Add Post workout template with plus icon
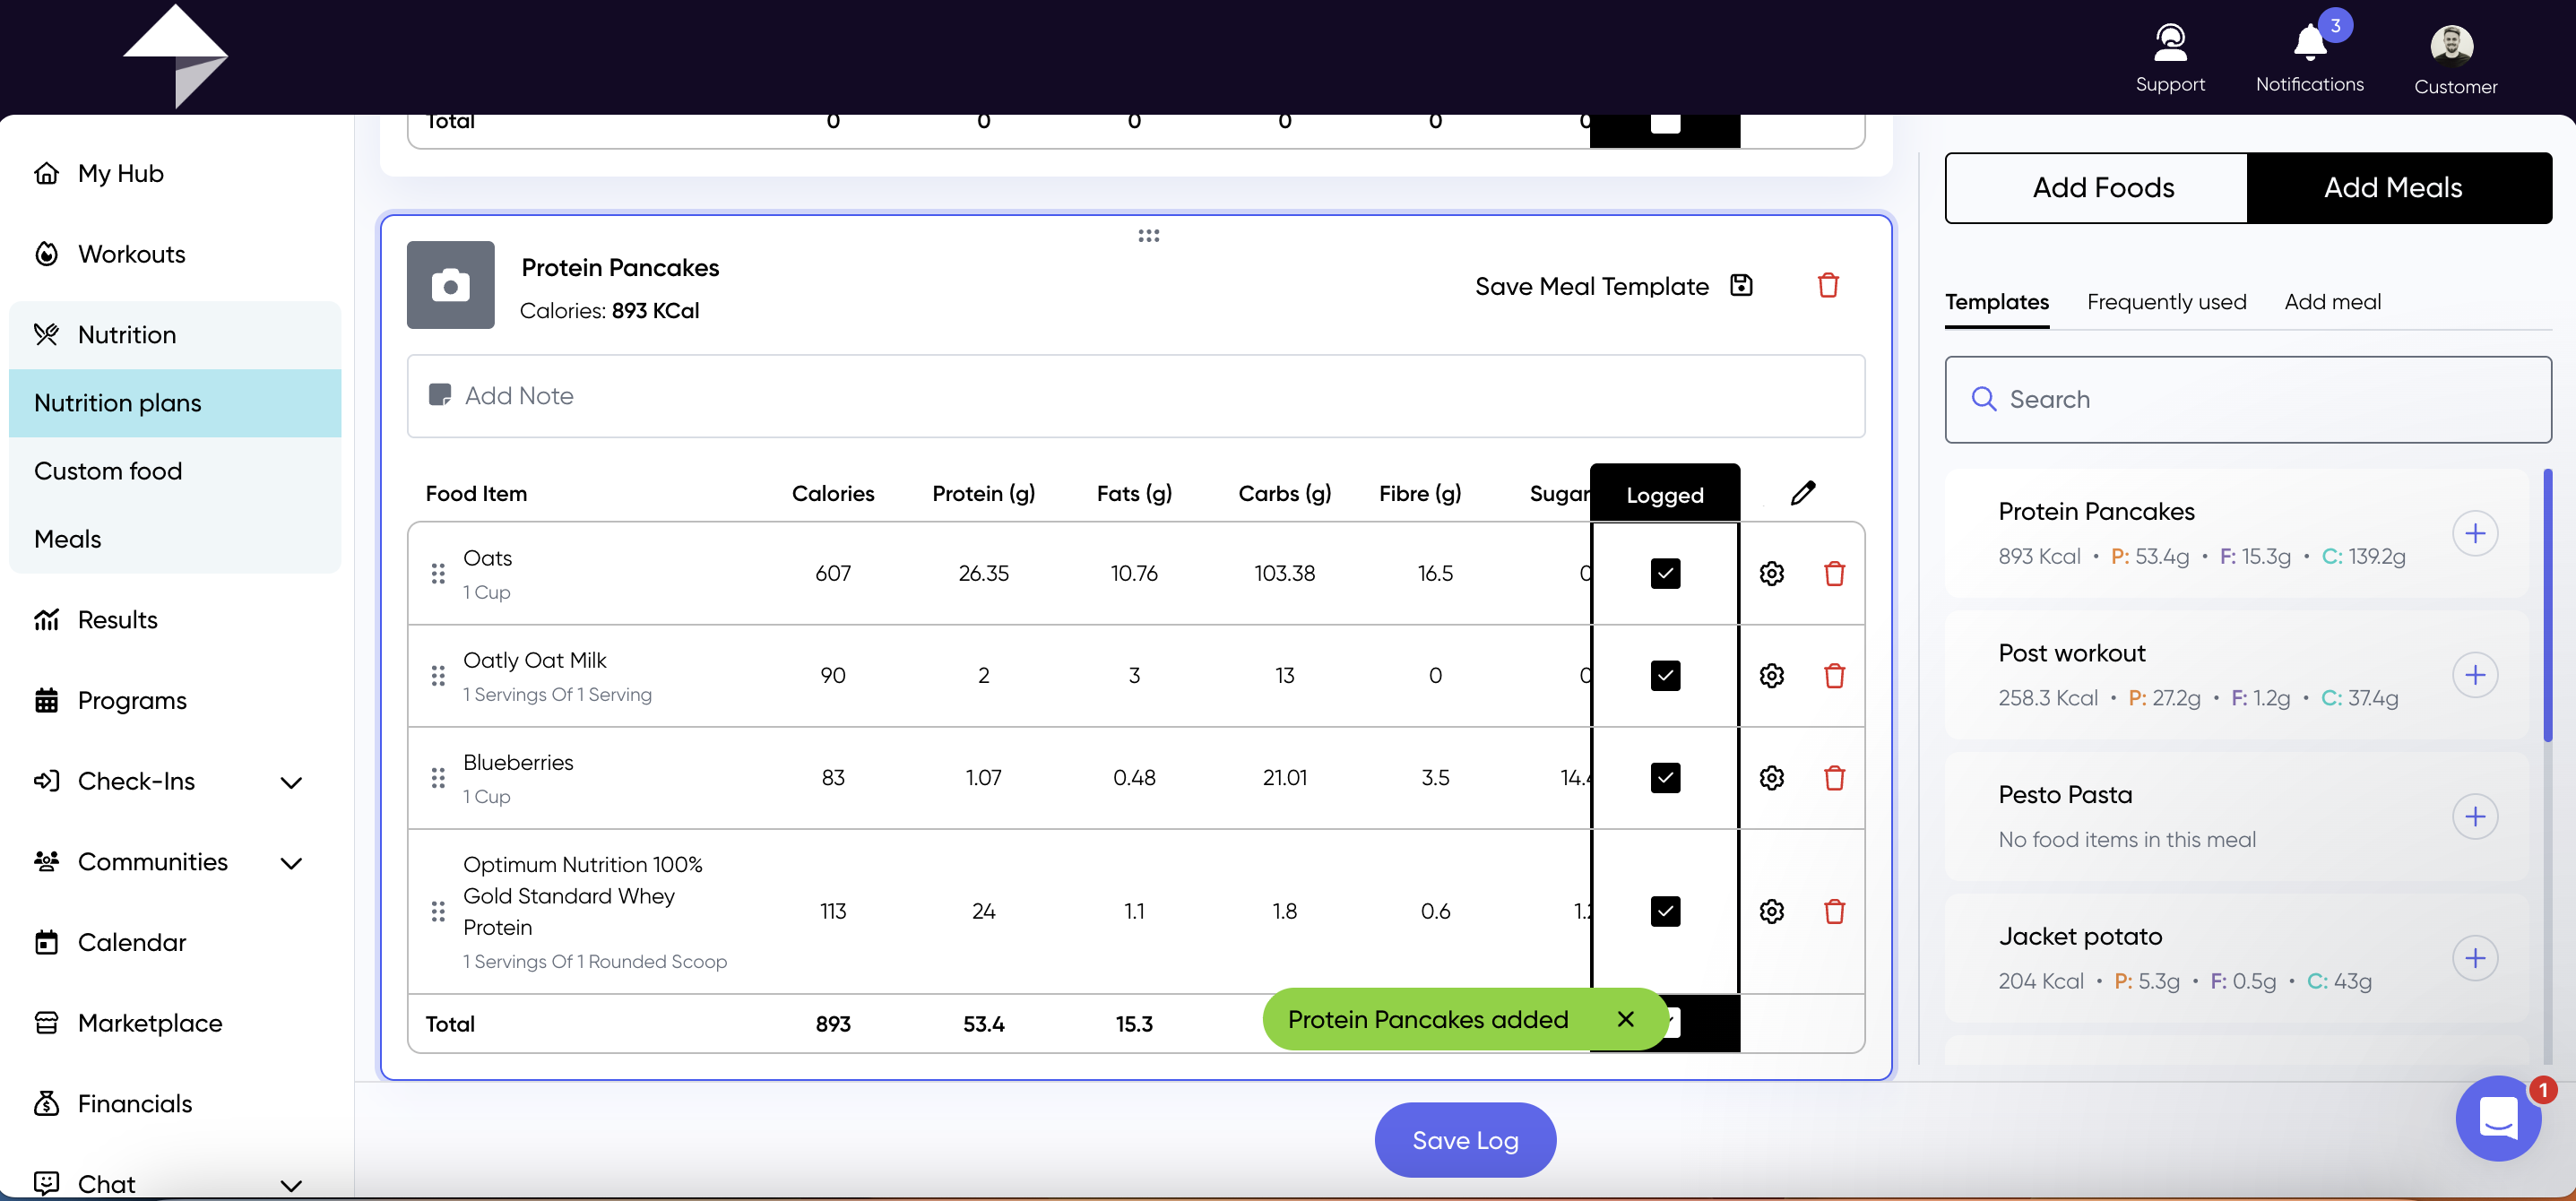The width and height of the screenshot is (2576, 1201). pos(2475,675)
